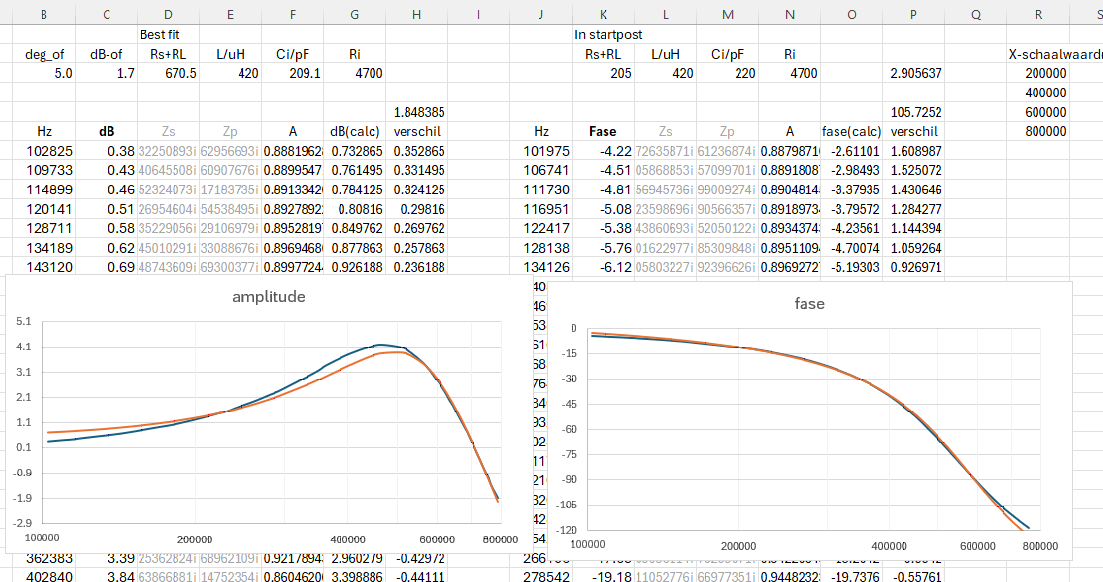
Task: Click the 'In startpost' cell
Action: tap(604, 34)
